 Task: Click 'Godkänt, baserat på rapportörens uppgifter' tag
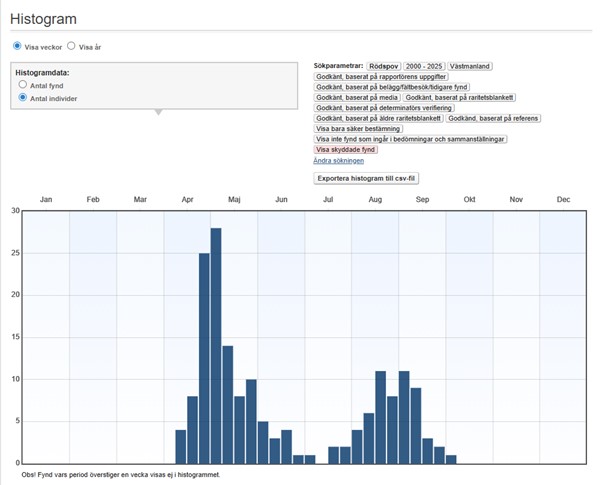381,76
